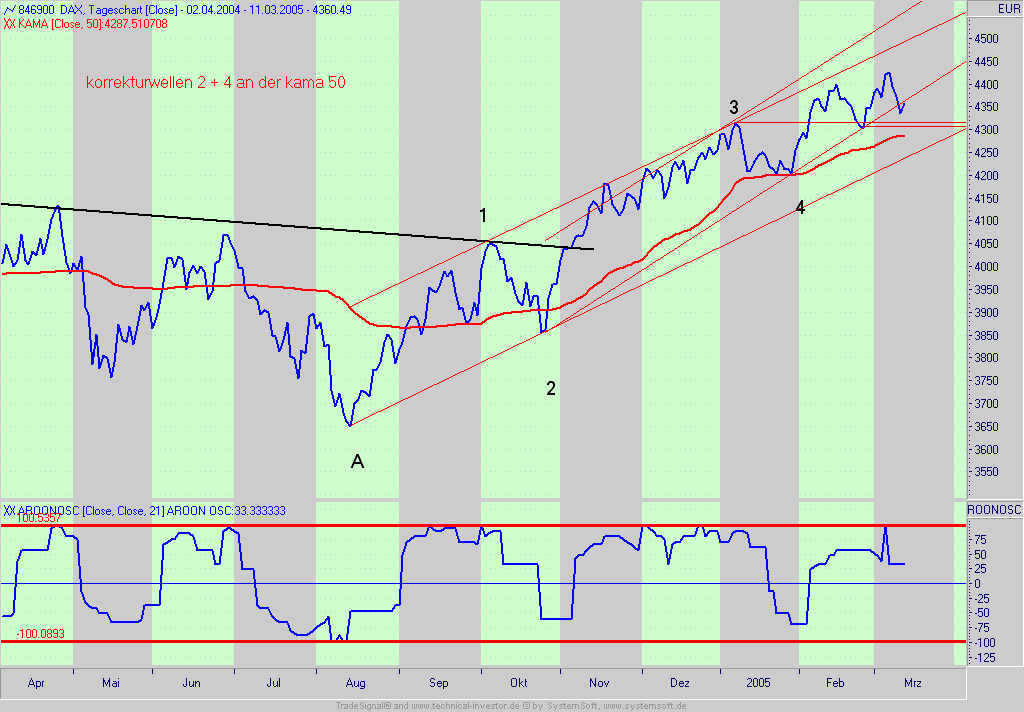Viewport: 1024px width, 712px height.
Task: Click the 100.5357 upper level label
Action: (39, 518)
